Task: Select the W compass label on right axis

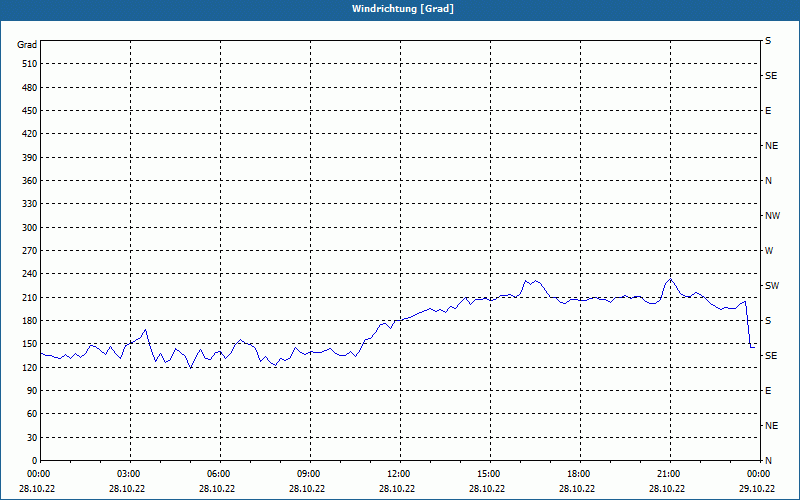Action: (769, 251)
